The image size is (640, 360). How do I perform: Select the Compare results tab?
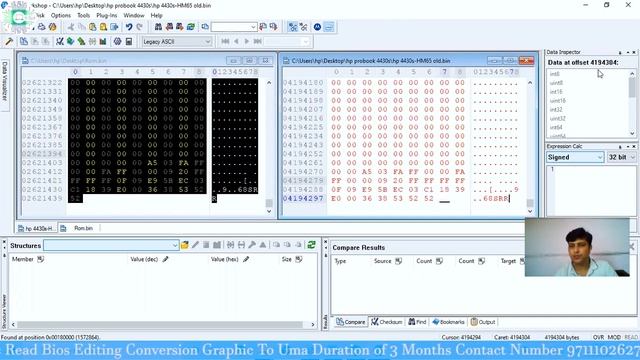351,322
